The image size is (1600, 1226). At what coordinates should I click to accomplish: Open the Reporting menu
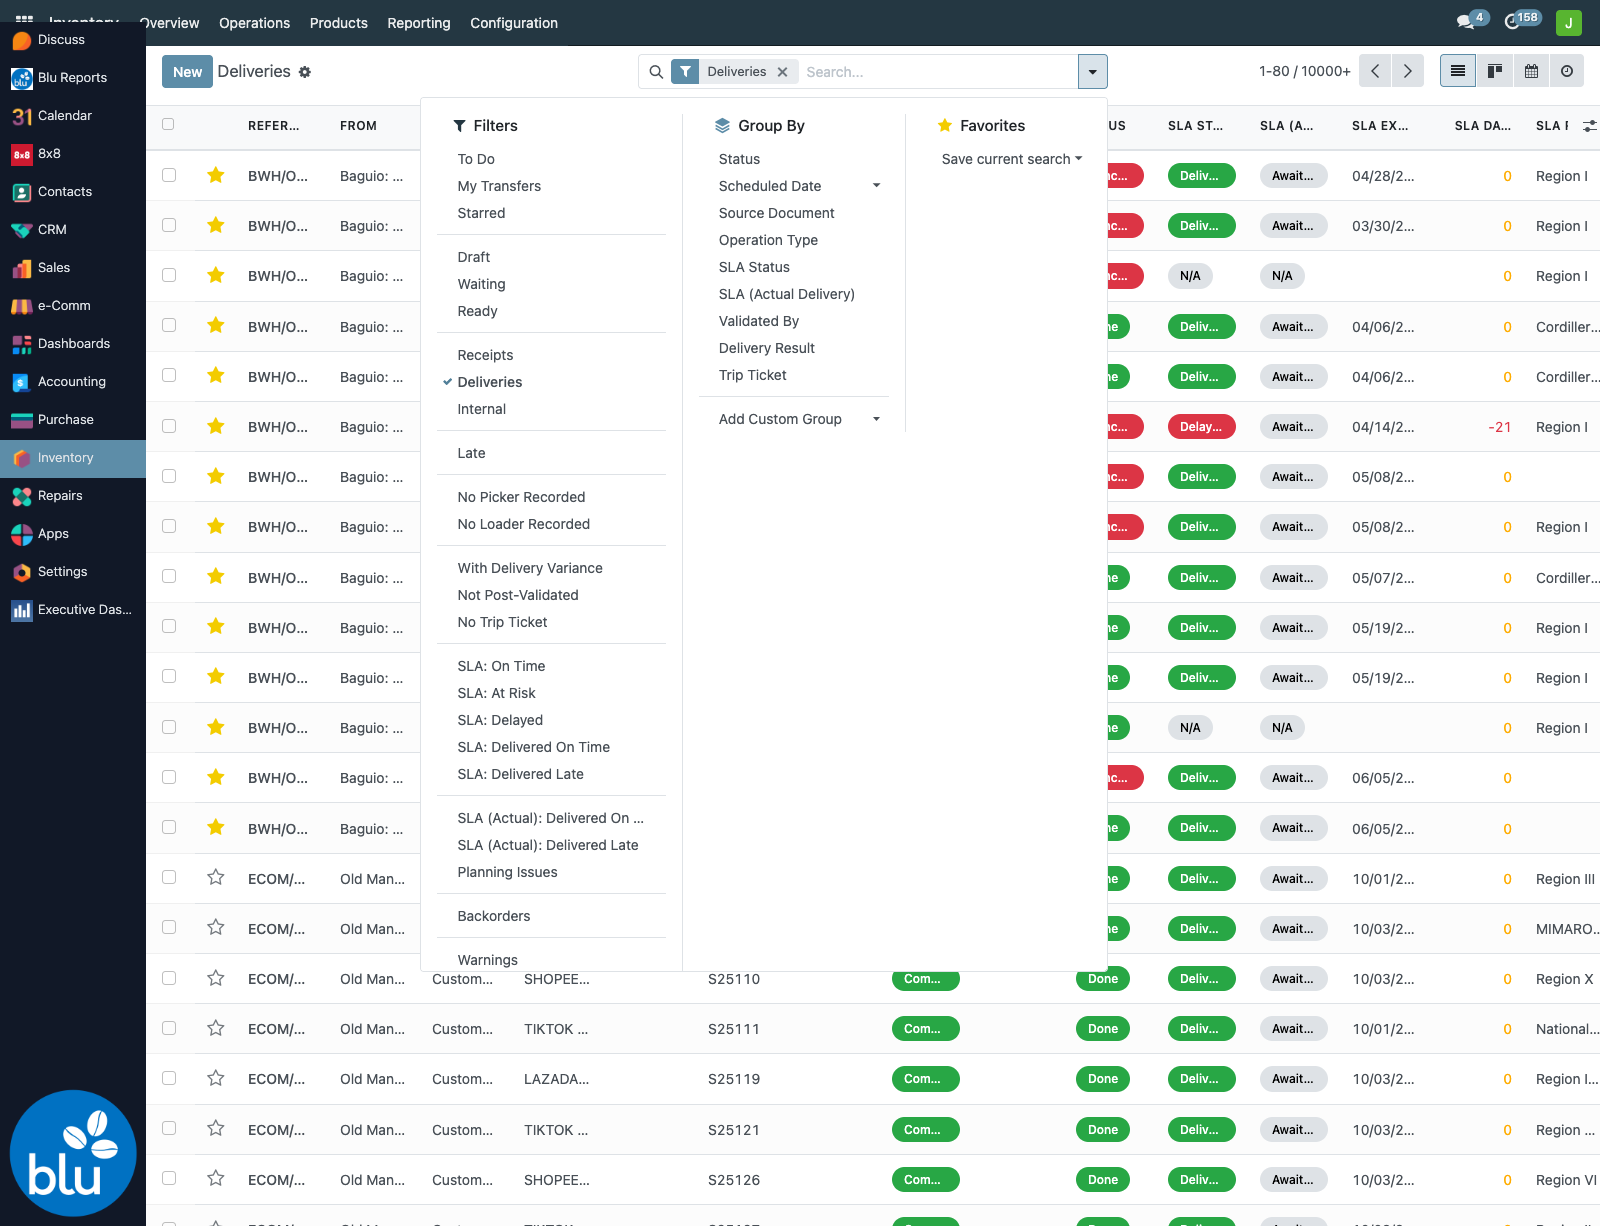(x=419, y=23)
